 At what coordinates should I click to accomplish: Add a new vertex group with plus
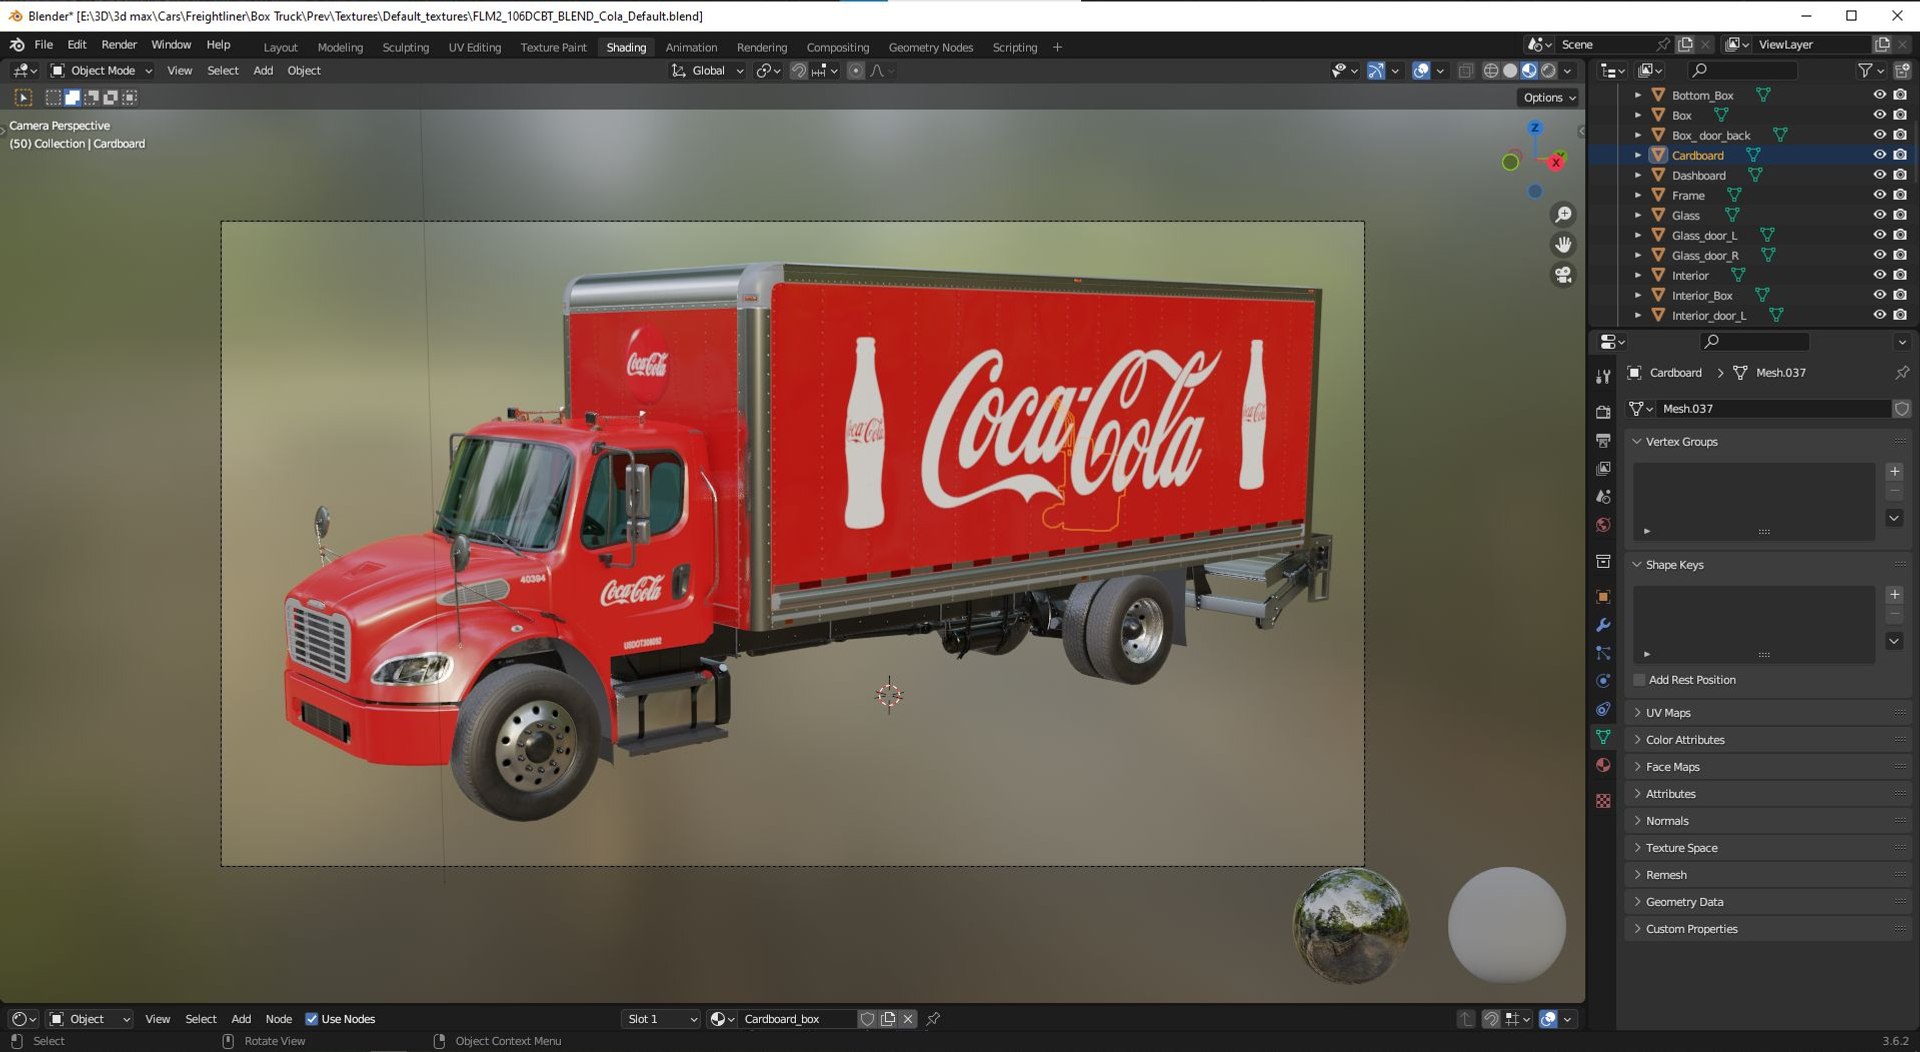1894,472
